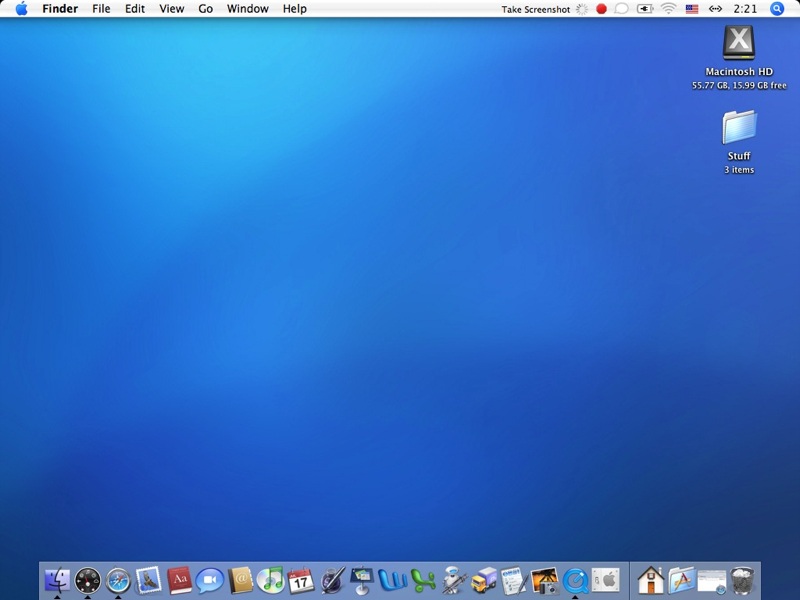The image size is (800, 600).
Task: Click the 2:21 menu bar clock
Action: click(745, 9)
